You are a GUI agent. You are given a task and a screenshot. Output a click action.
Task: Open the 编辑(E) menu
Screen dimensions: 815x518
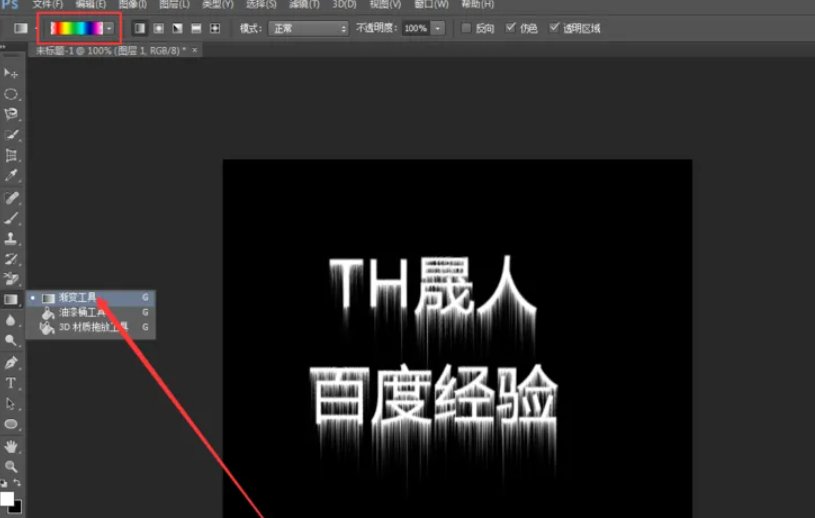90,4
